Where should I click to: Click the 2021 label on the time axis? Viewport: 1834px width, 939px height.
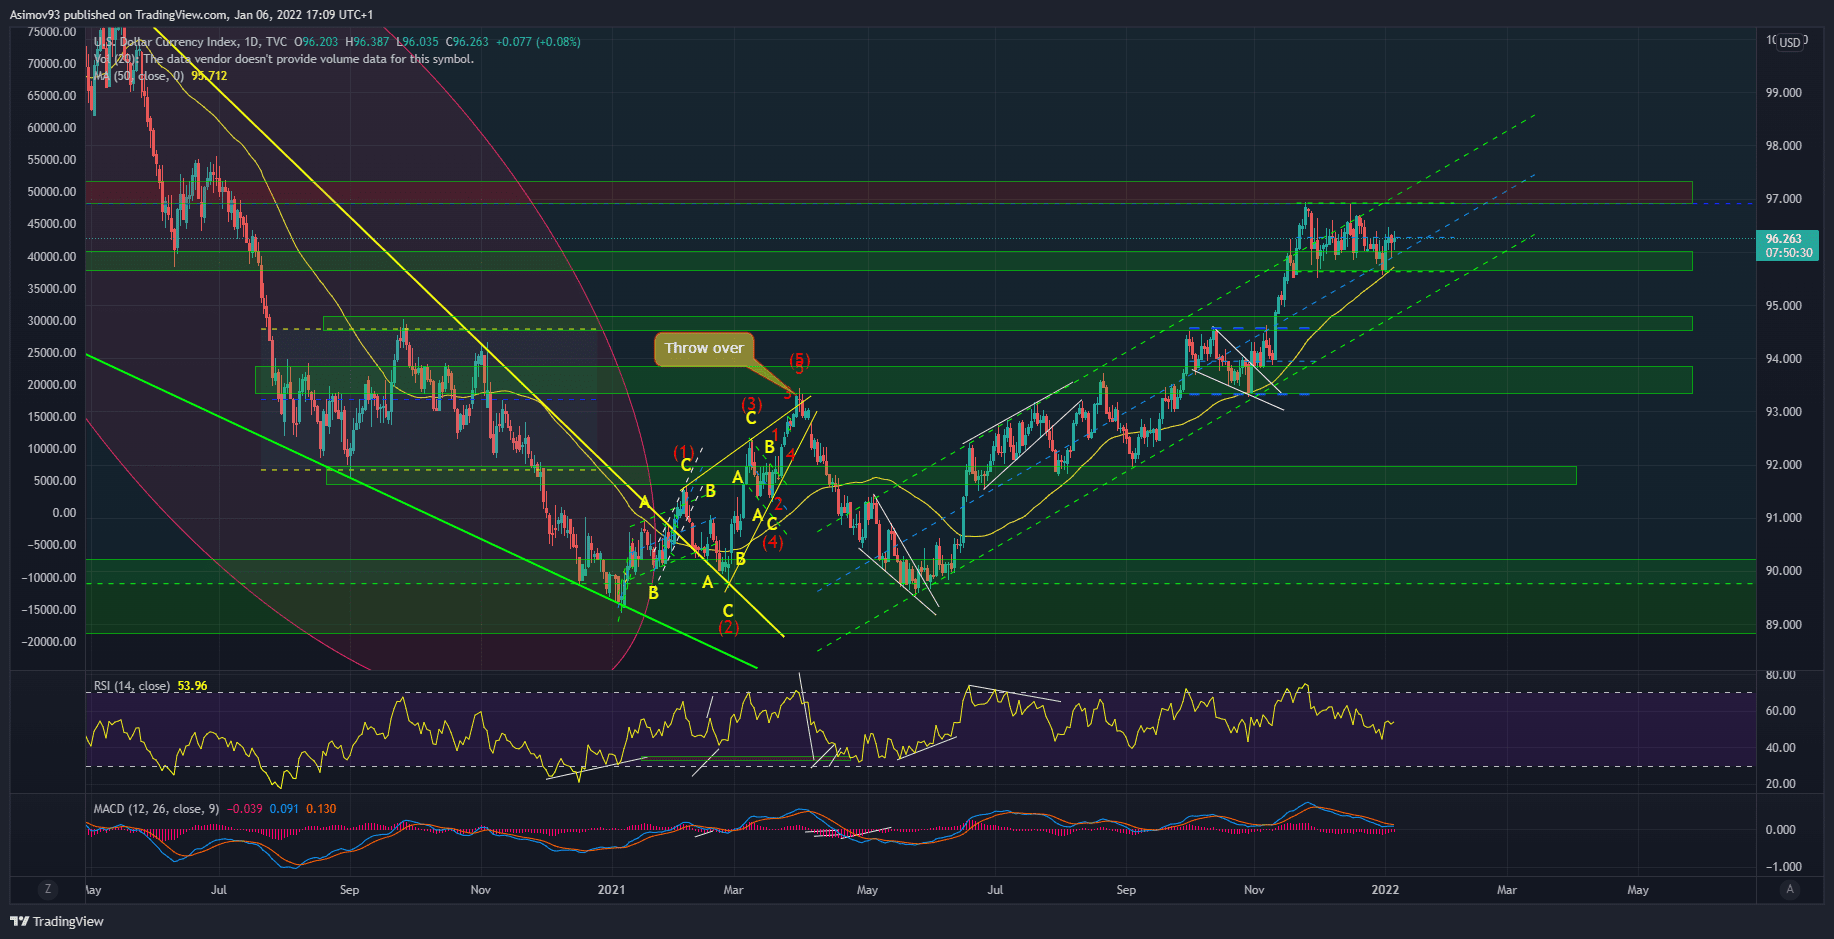pos(611,889)
